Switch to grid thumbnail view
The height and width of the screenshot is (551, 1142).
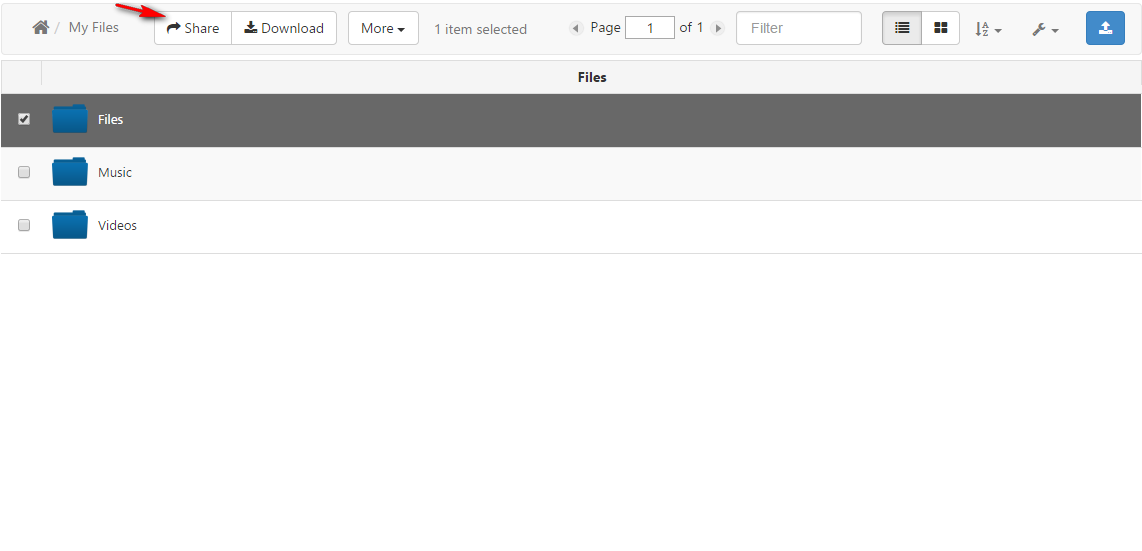pyautogui.click(x=940, y=28)
